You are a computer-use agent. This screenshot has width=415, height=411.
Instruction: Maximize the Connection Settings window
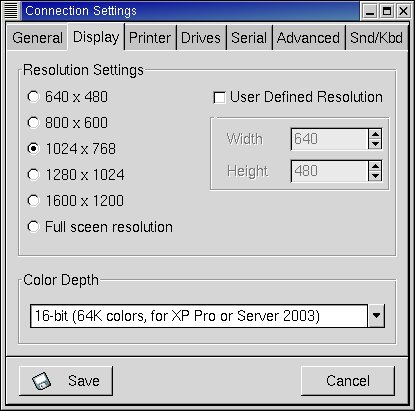[387, 11]
